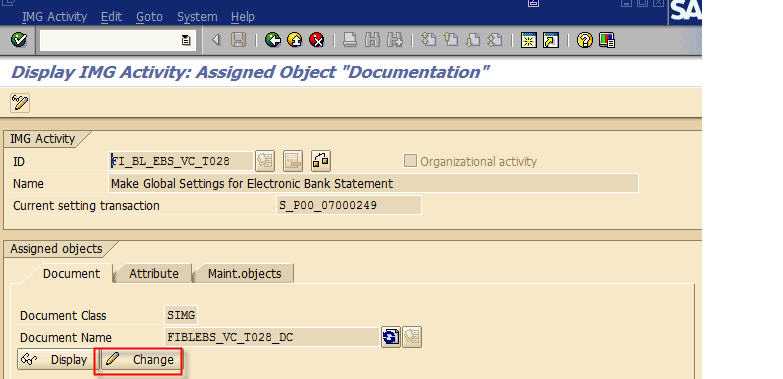Exit using the yellow up-arrow icon
The image size is (783, 379).
pyautogui.click(x=295, y=40)
